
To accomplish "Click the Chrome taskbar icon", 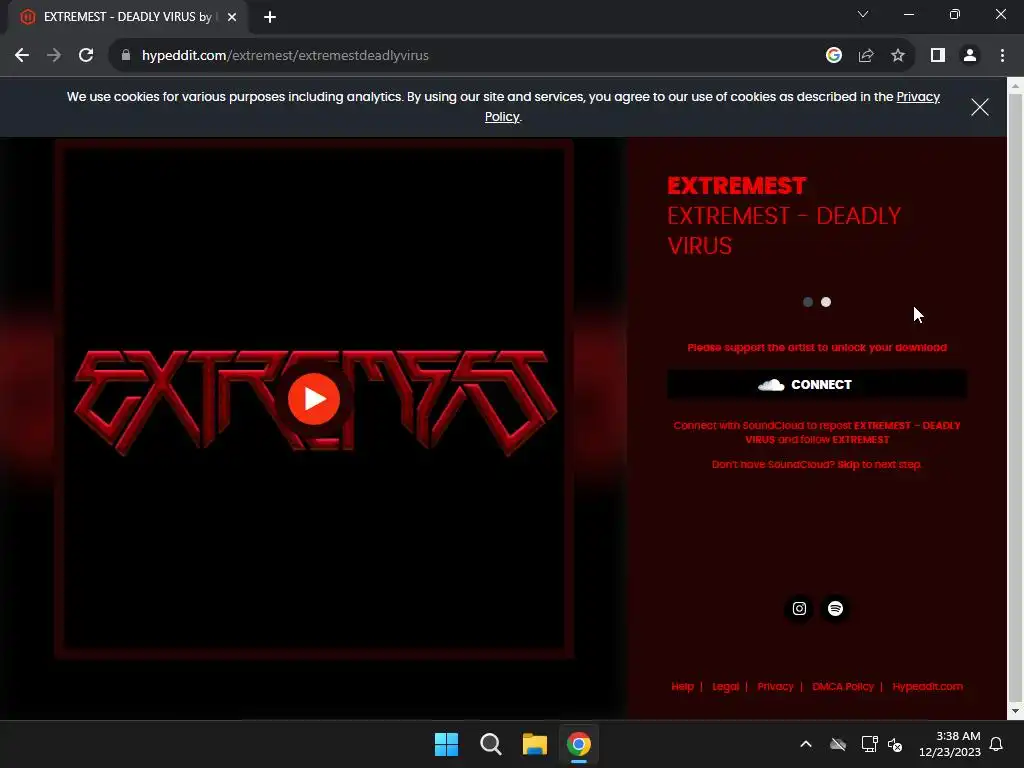I will [x=579, y=744].
